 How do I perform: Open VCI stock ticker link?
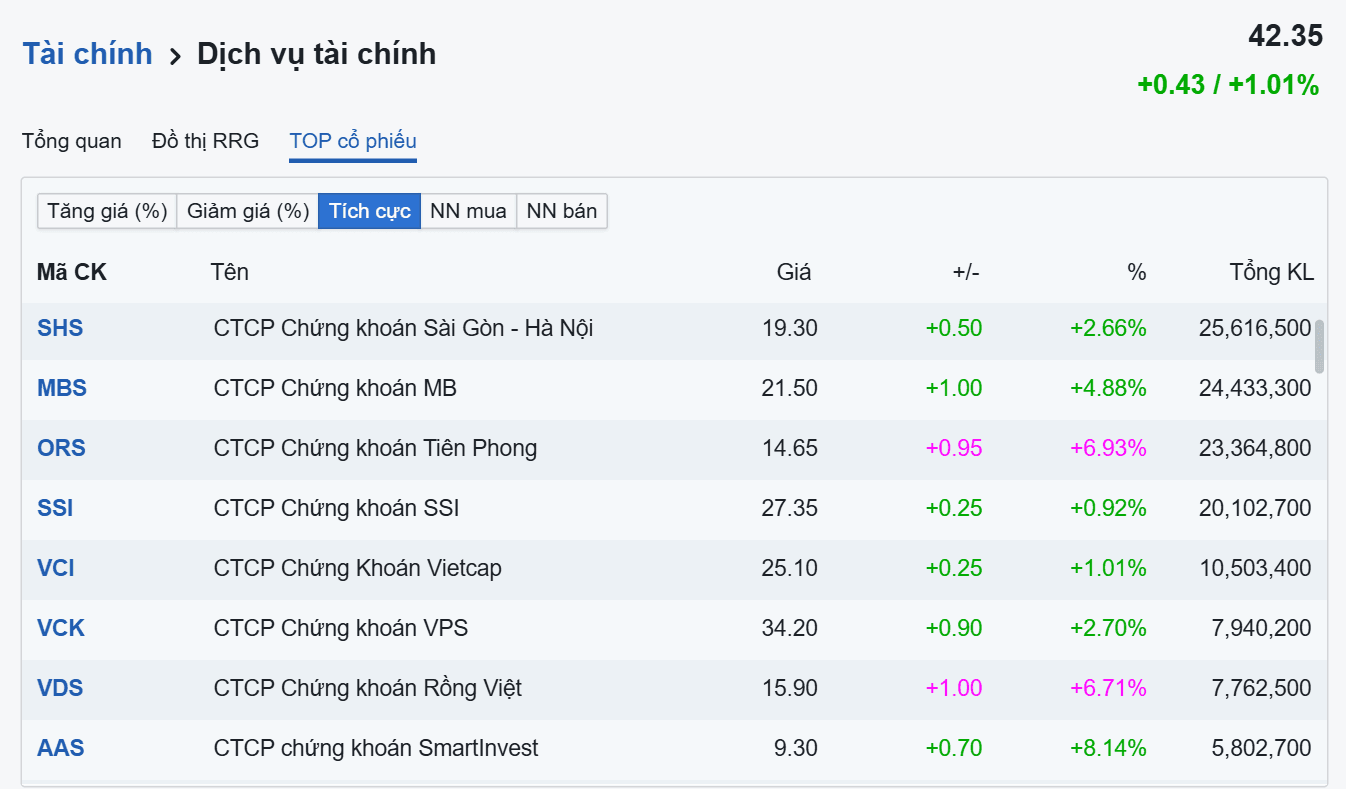pyautogui.click(x=56, y=568)
